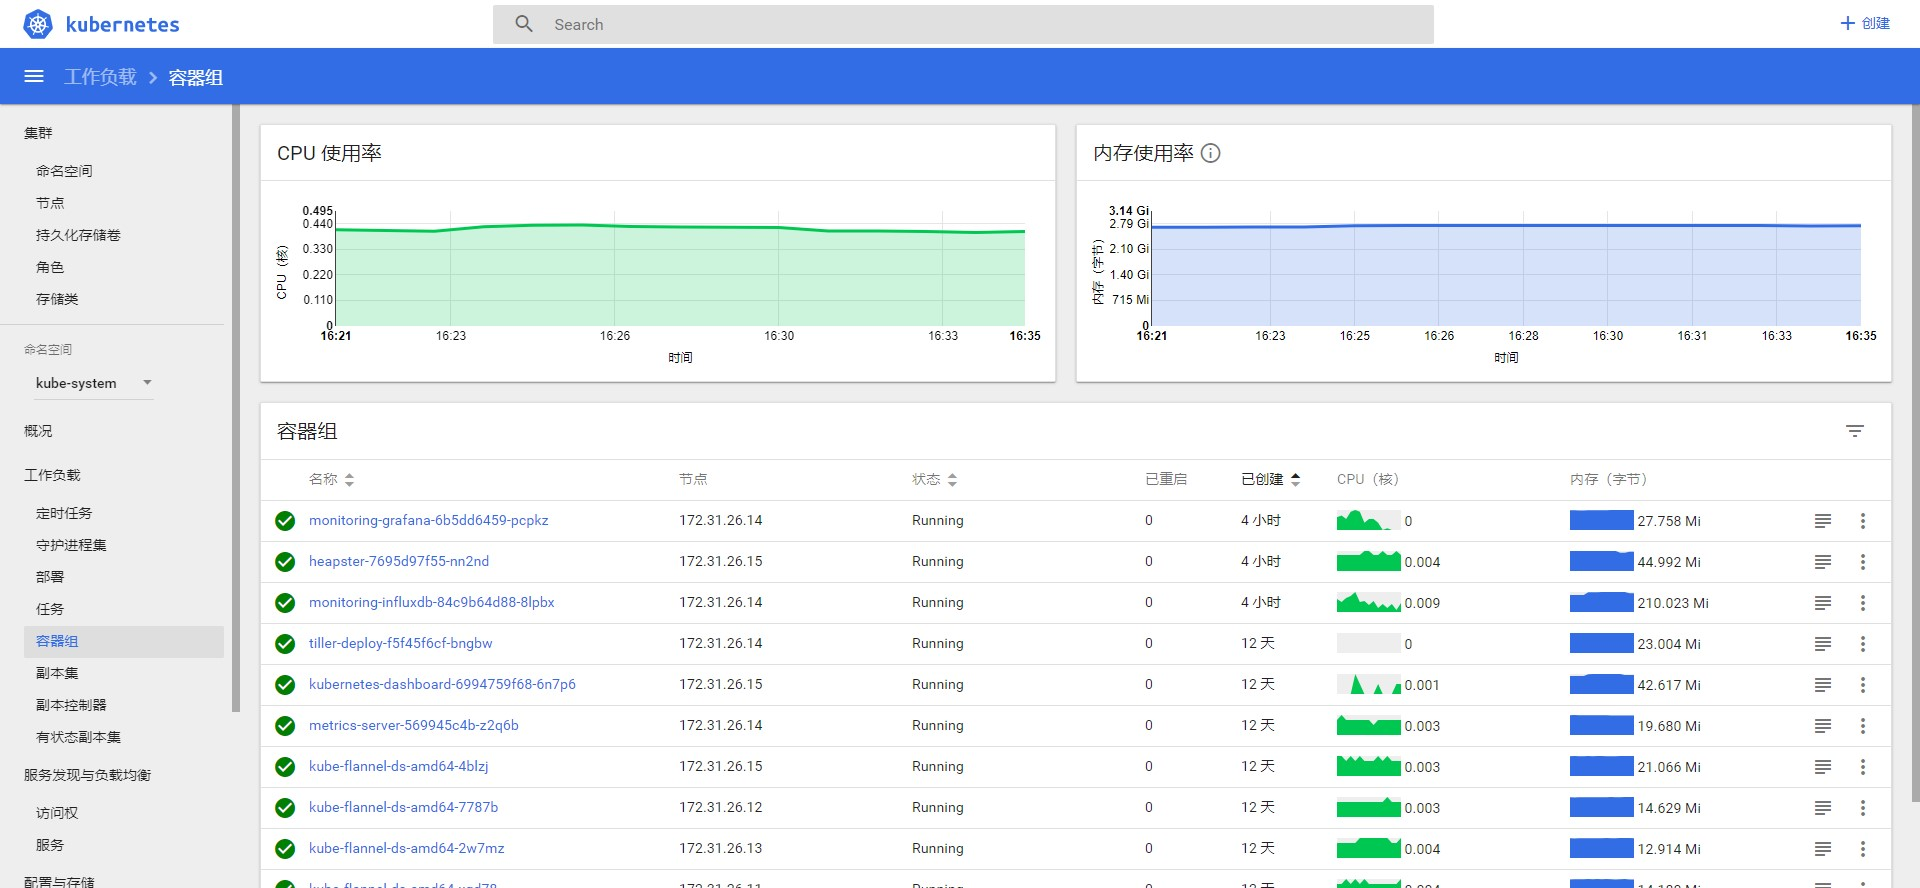Open 副本集 in the sidebar
1920x888 pixels.
coord(57,673)
